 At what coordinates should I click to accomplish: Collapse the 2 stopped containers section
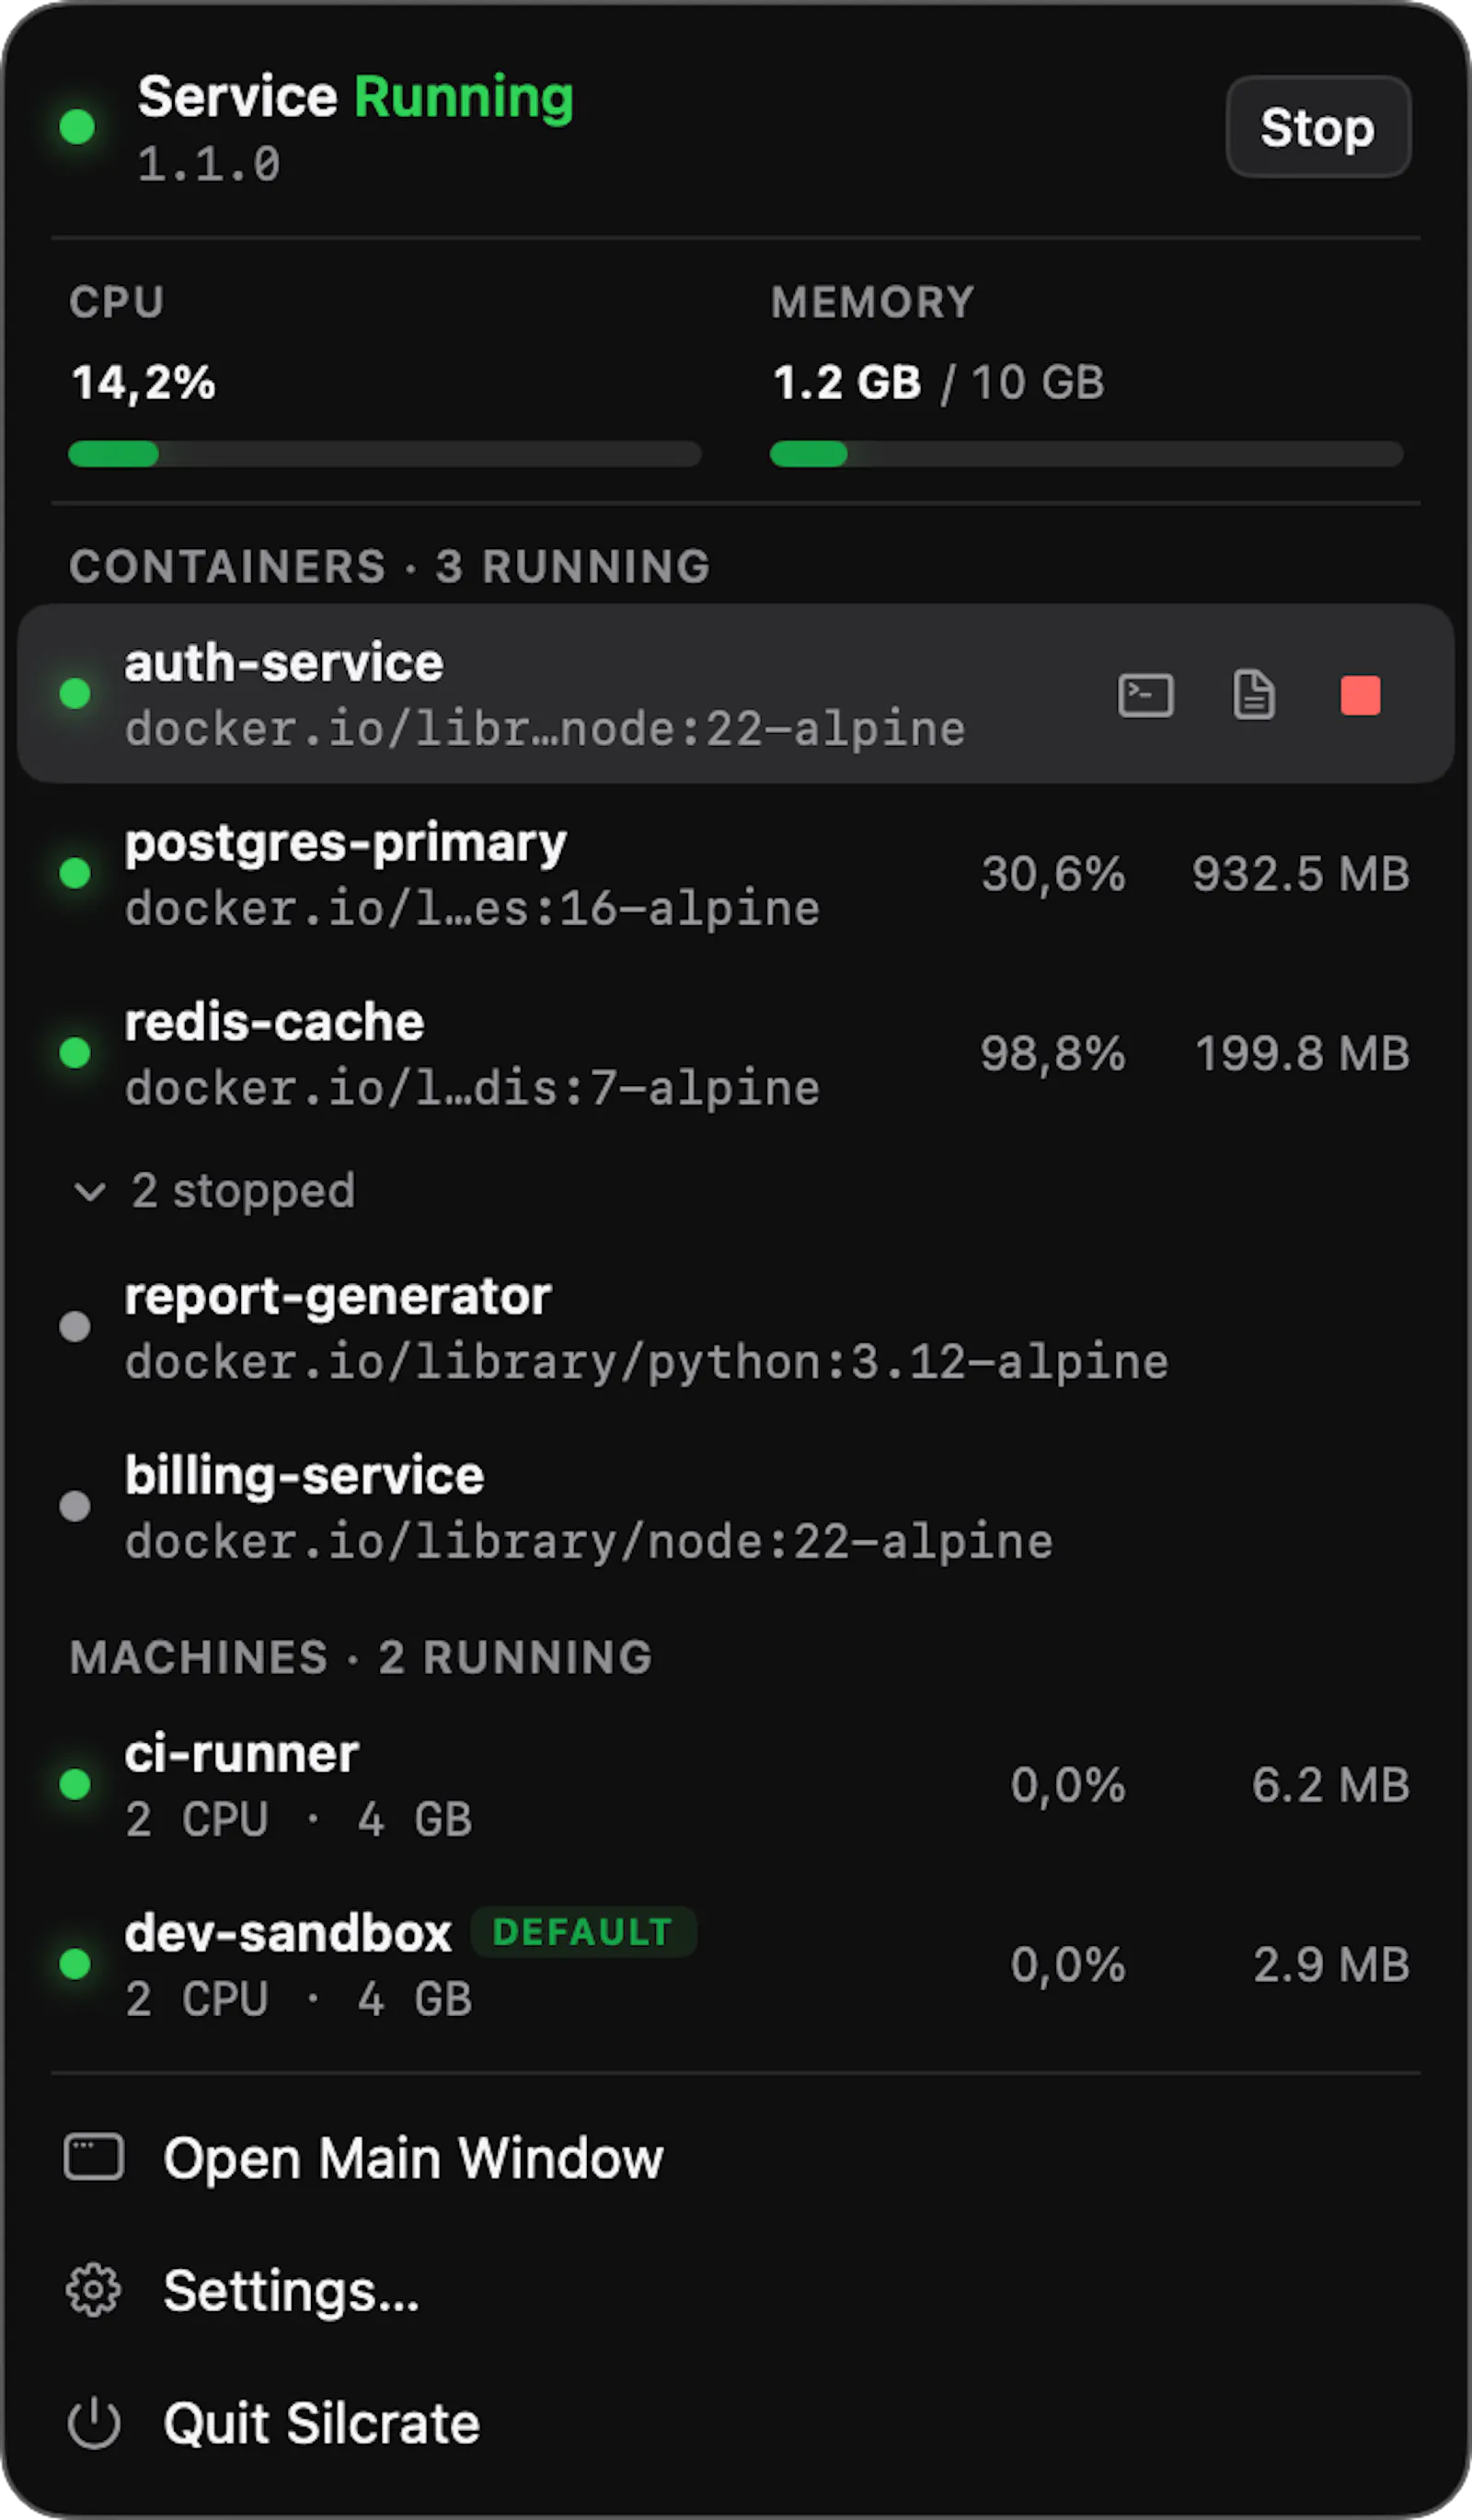[214, 1190]
